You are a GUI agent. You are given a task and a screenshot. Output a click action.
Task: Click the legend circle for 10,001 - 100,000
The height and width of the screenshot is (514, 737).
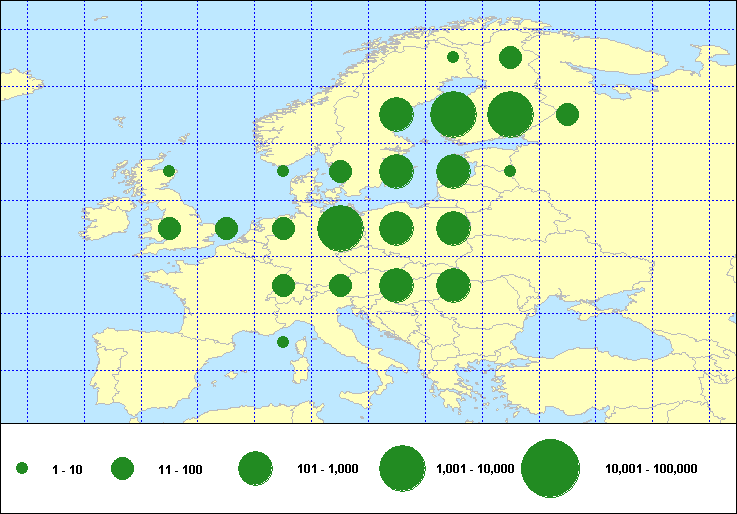coord(550,468)
